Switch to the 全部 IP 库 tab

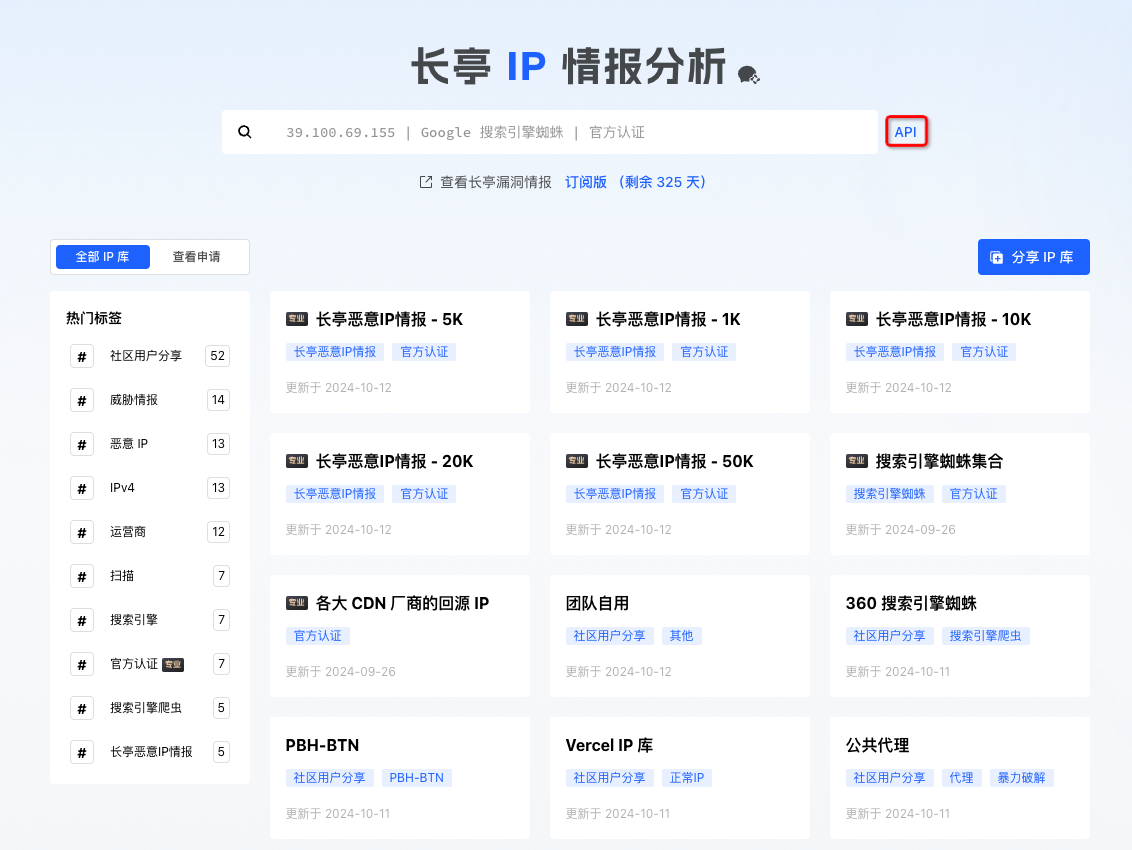[x=102, y=257]
